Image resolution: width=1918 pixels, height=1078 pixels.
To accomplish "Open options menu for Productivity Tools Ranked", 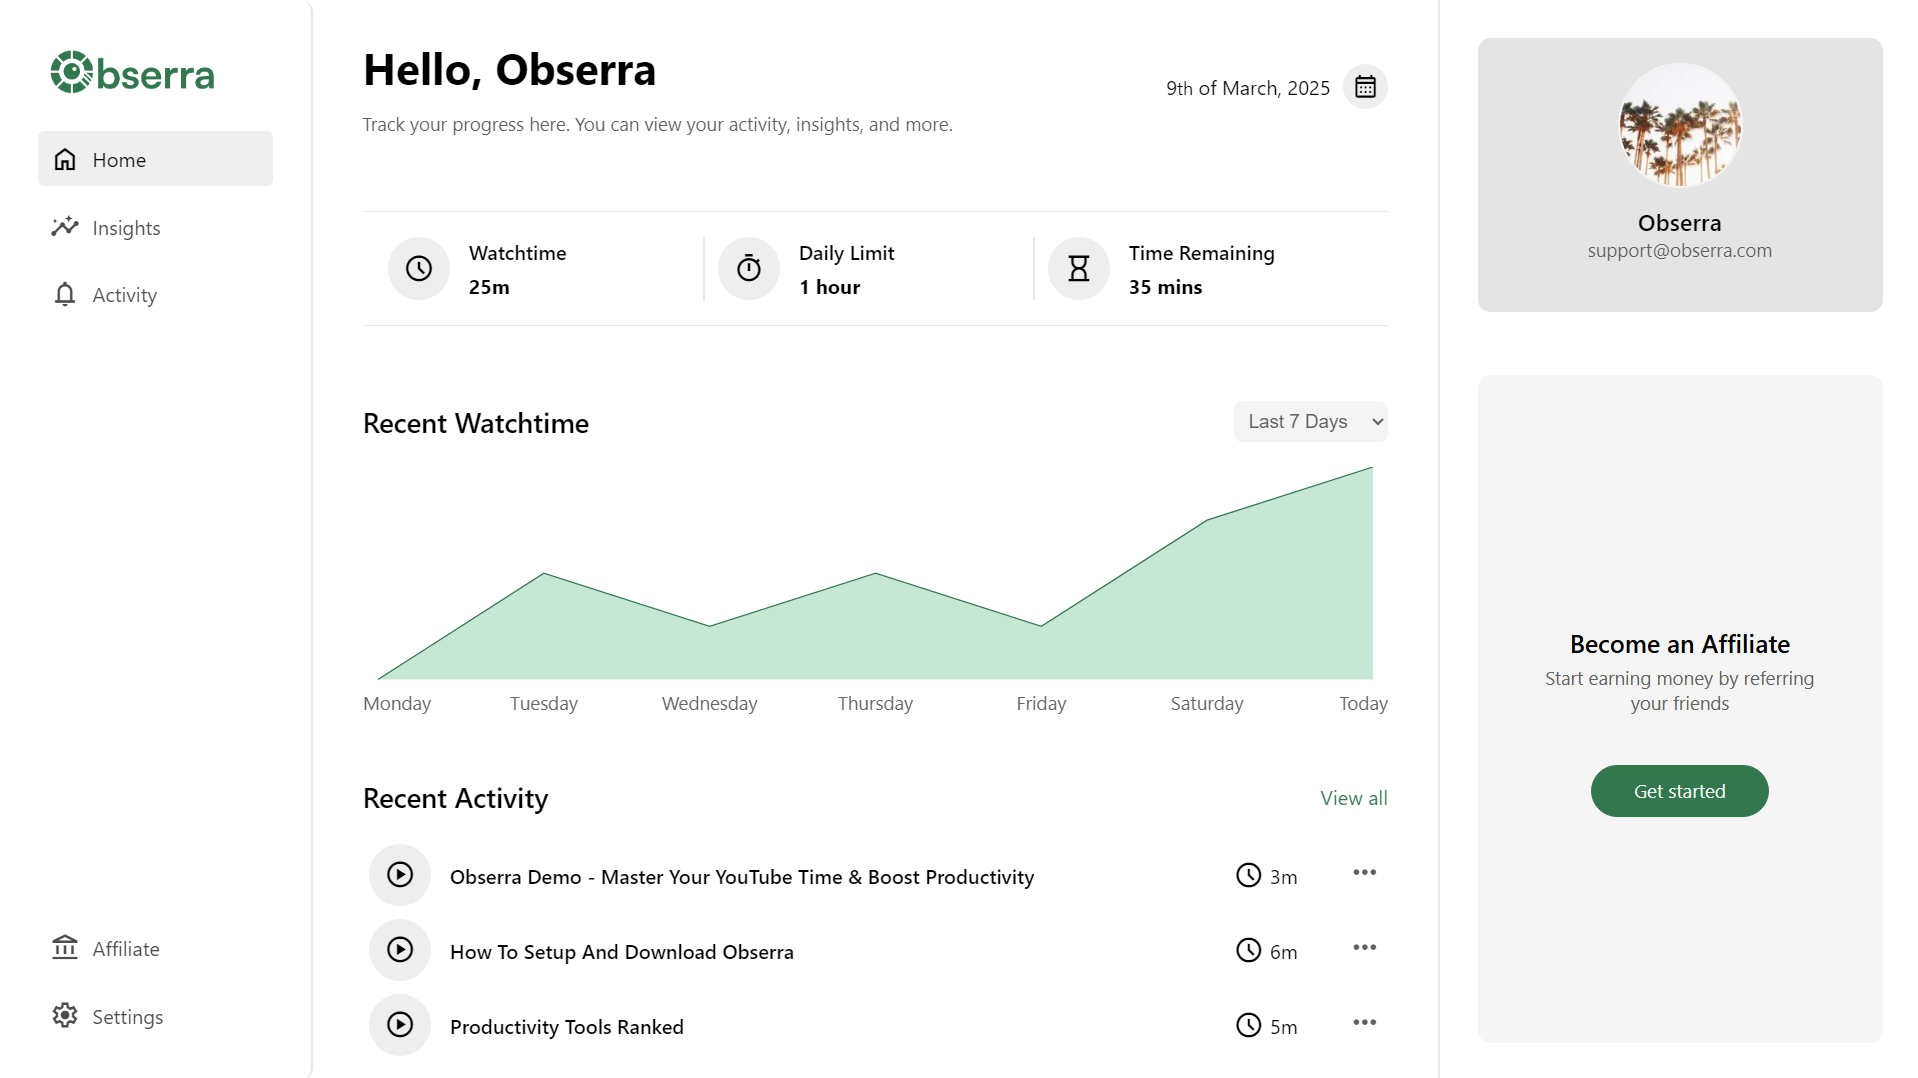I will tap(1364, 1022).
